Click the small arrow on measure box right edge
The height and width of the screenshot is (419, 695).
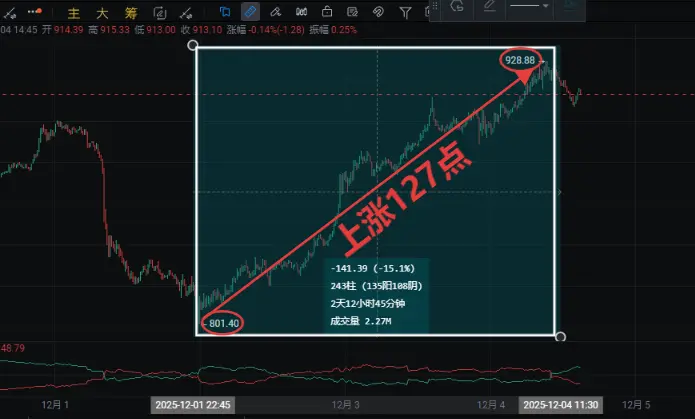coord(559,192)
